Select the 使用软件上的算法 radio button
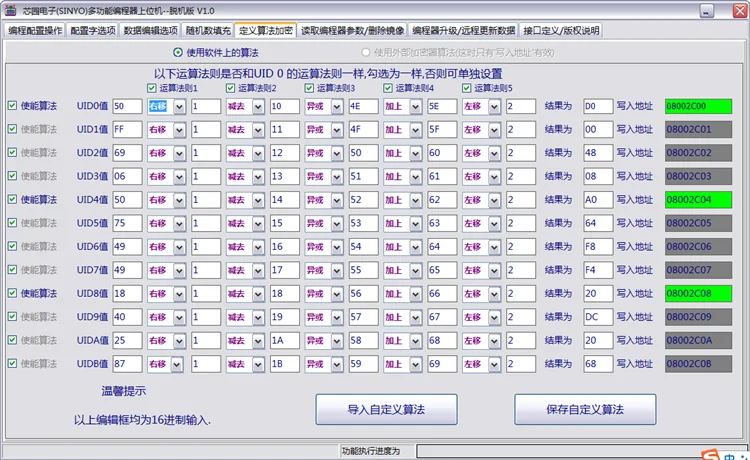The image size is (750, 460). (177, 52)
